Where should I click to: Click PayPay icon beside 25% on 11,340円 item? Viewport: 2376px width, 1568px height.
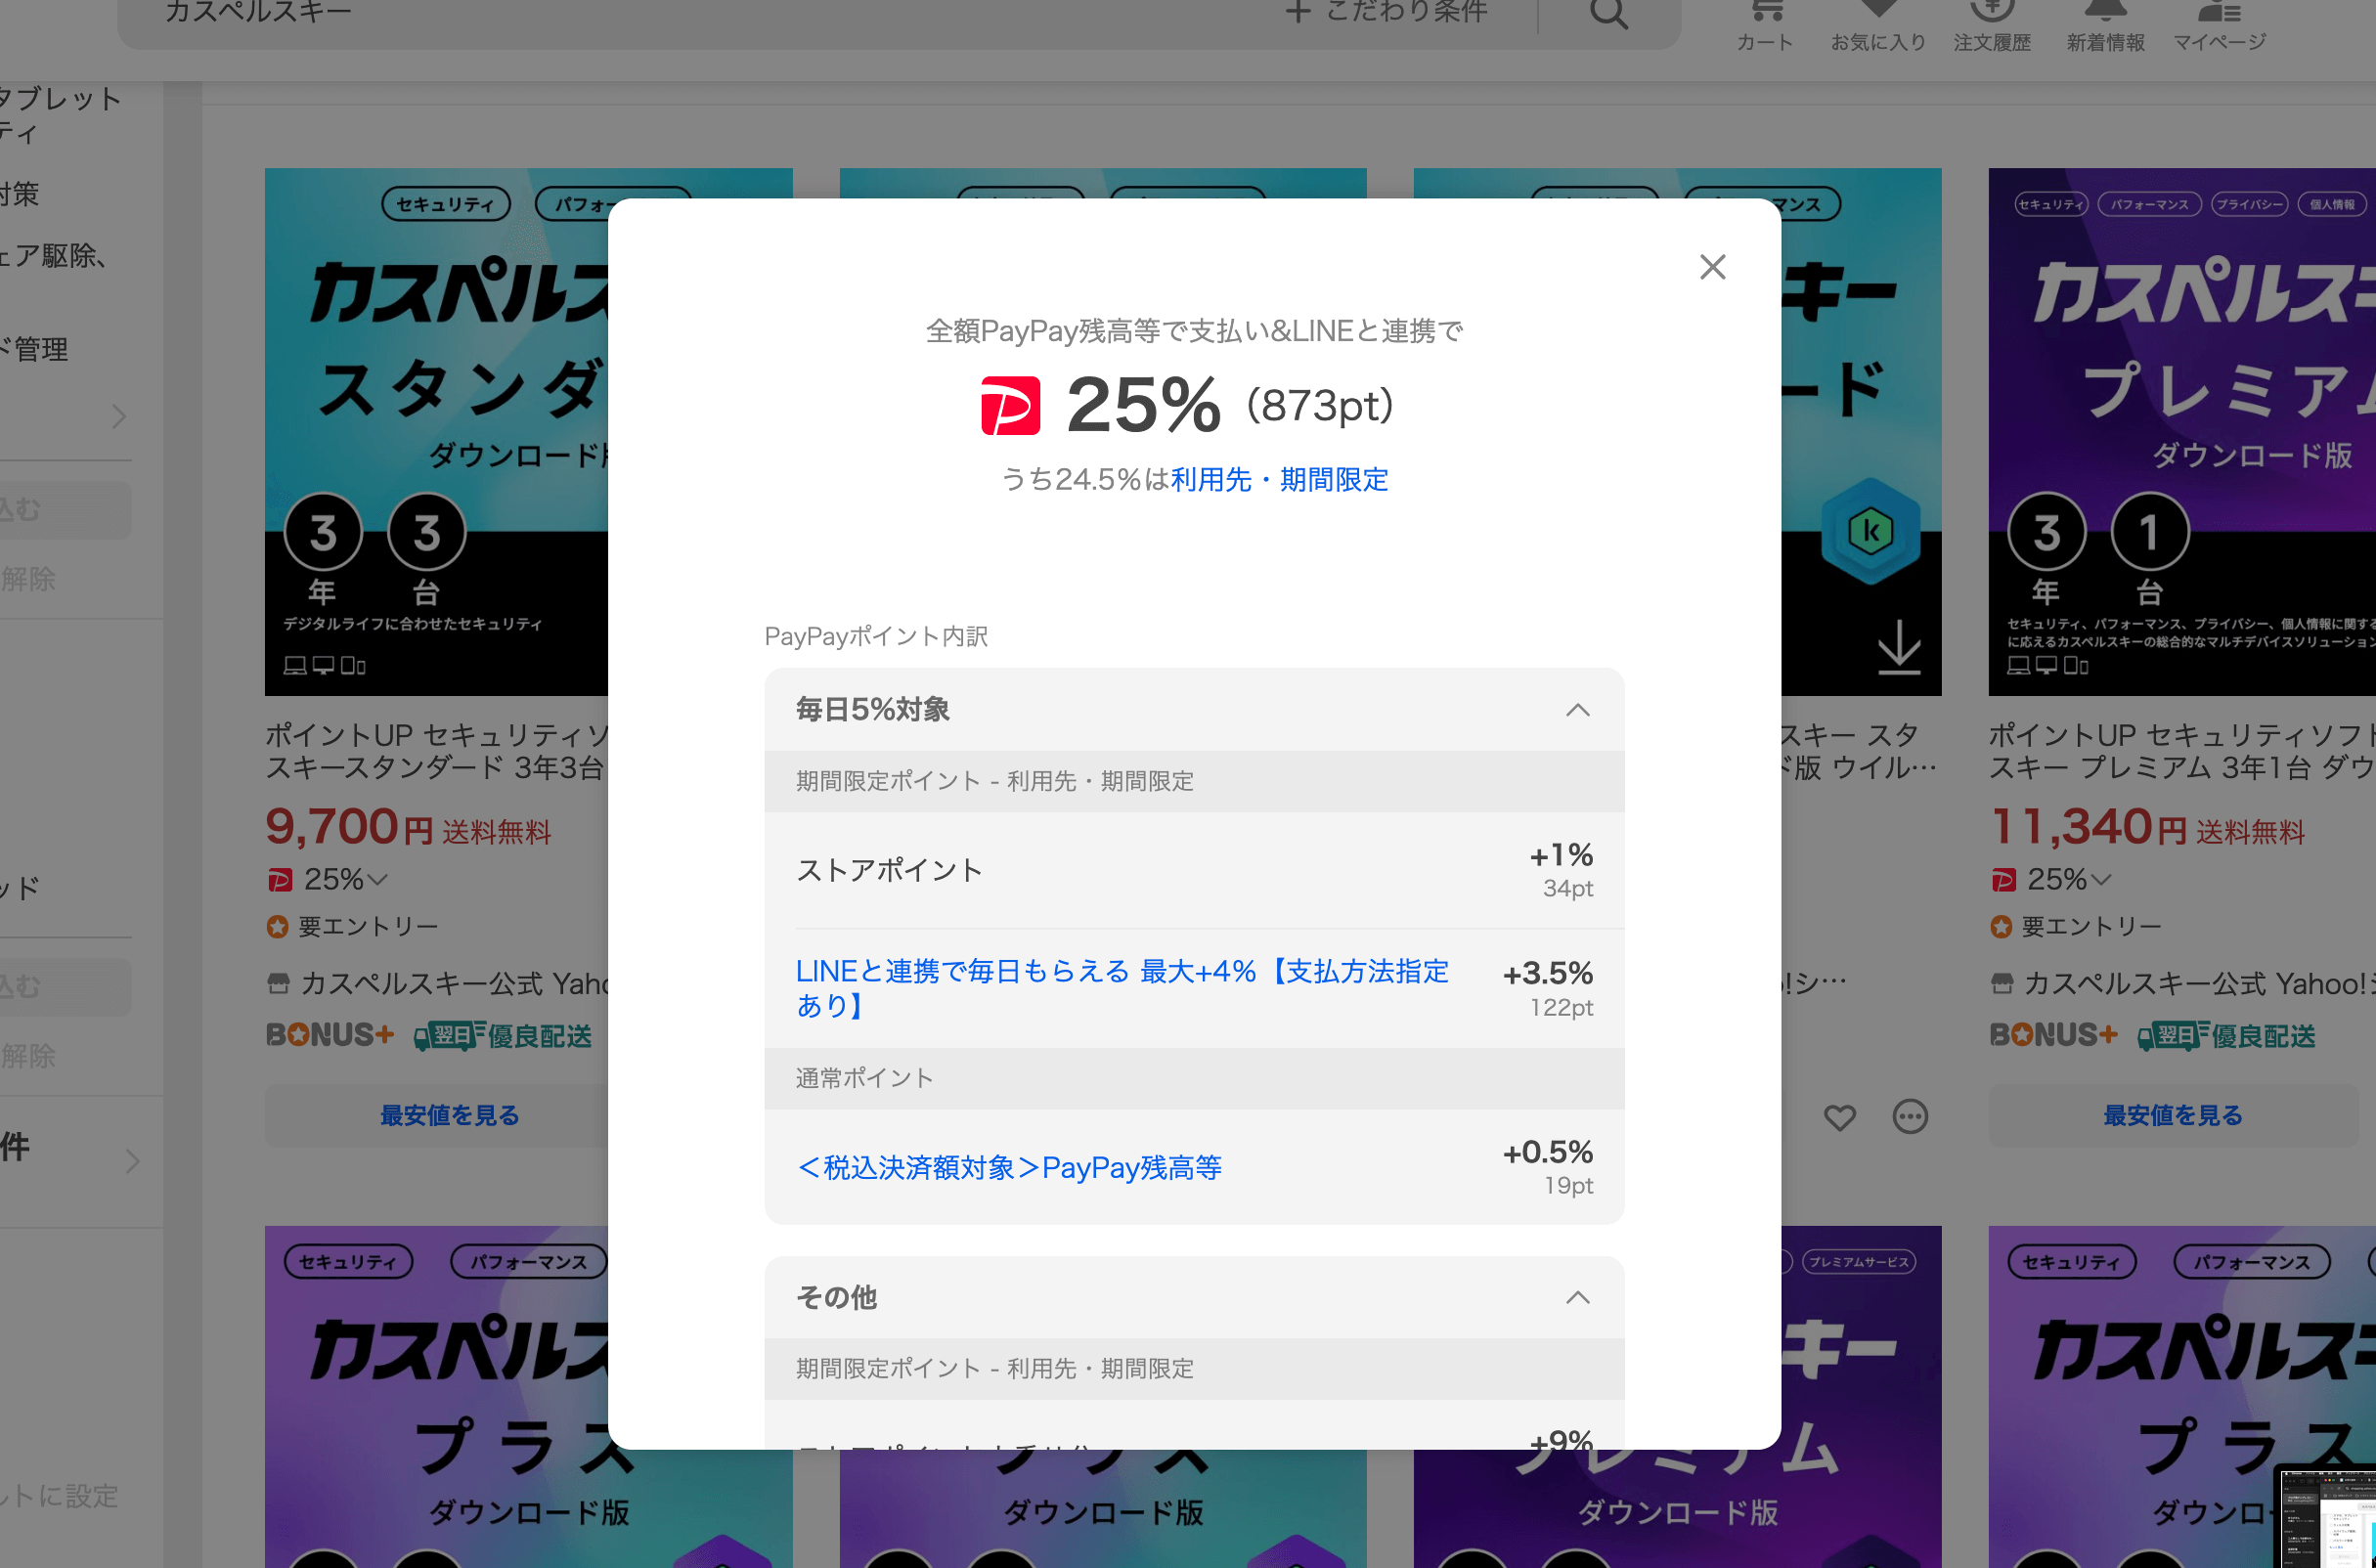pyautogui.click(x=2003, y=880)
